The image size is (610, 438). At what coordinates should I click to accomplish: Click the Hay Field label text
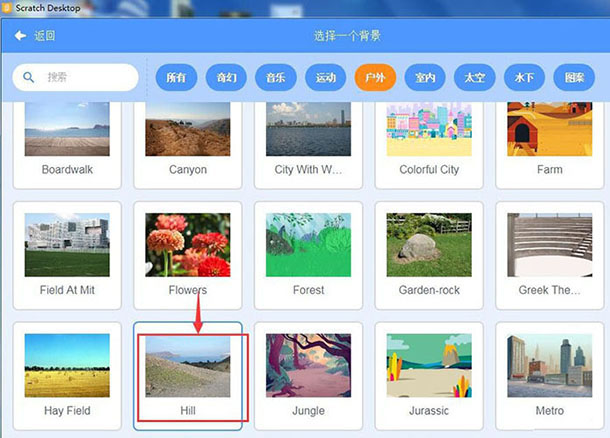(67, 411)
